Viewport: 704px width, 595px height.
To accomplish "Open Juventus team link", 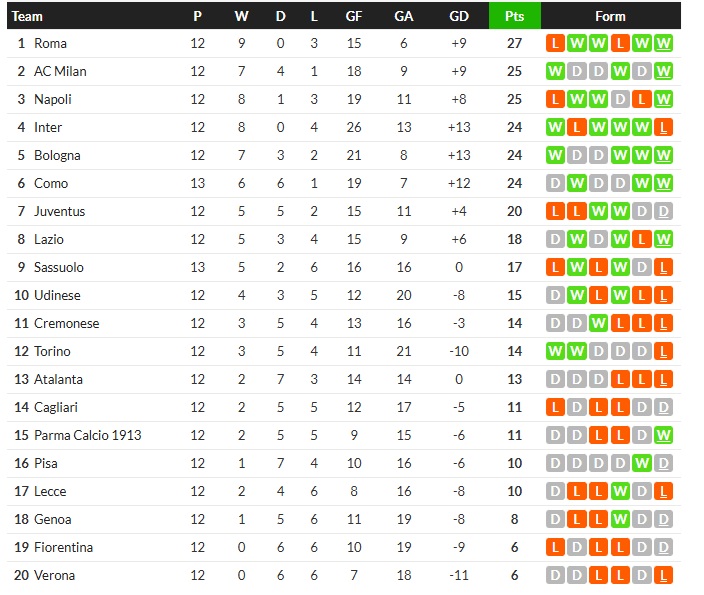I will [60, 211].
